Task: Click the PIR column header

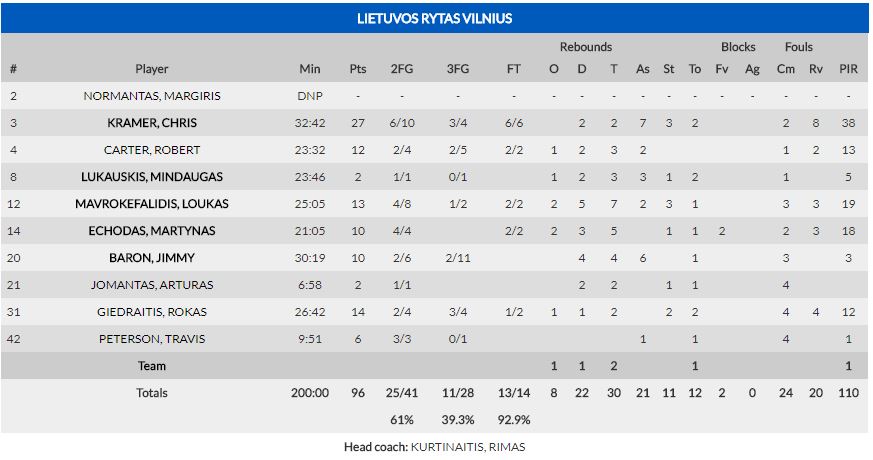Action: [x=848, y=69]
